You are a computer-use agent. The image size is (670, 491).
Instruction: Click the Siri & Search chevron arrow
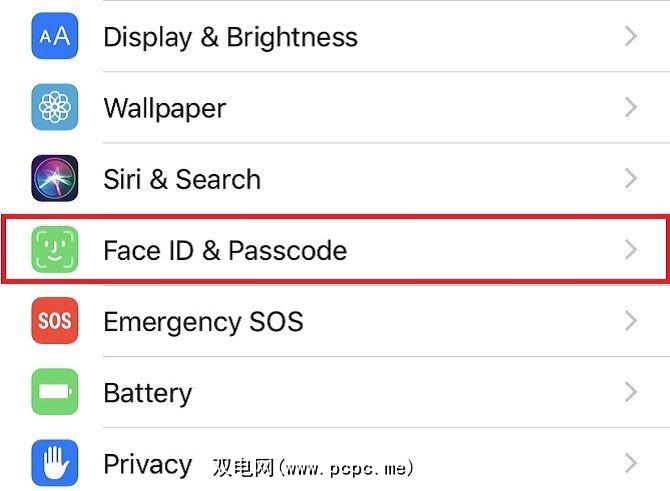click(x=630, y=179)
